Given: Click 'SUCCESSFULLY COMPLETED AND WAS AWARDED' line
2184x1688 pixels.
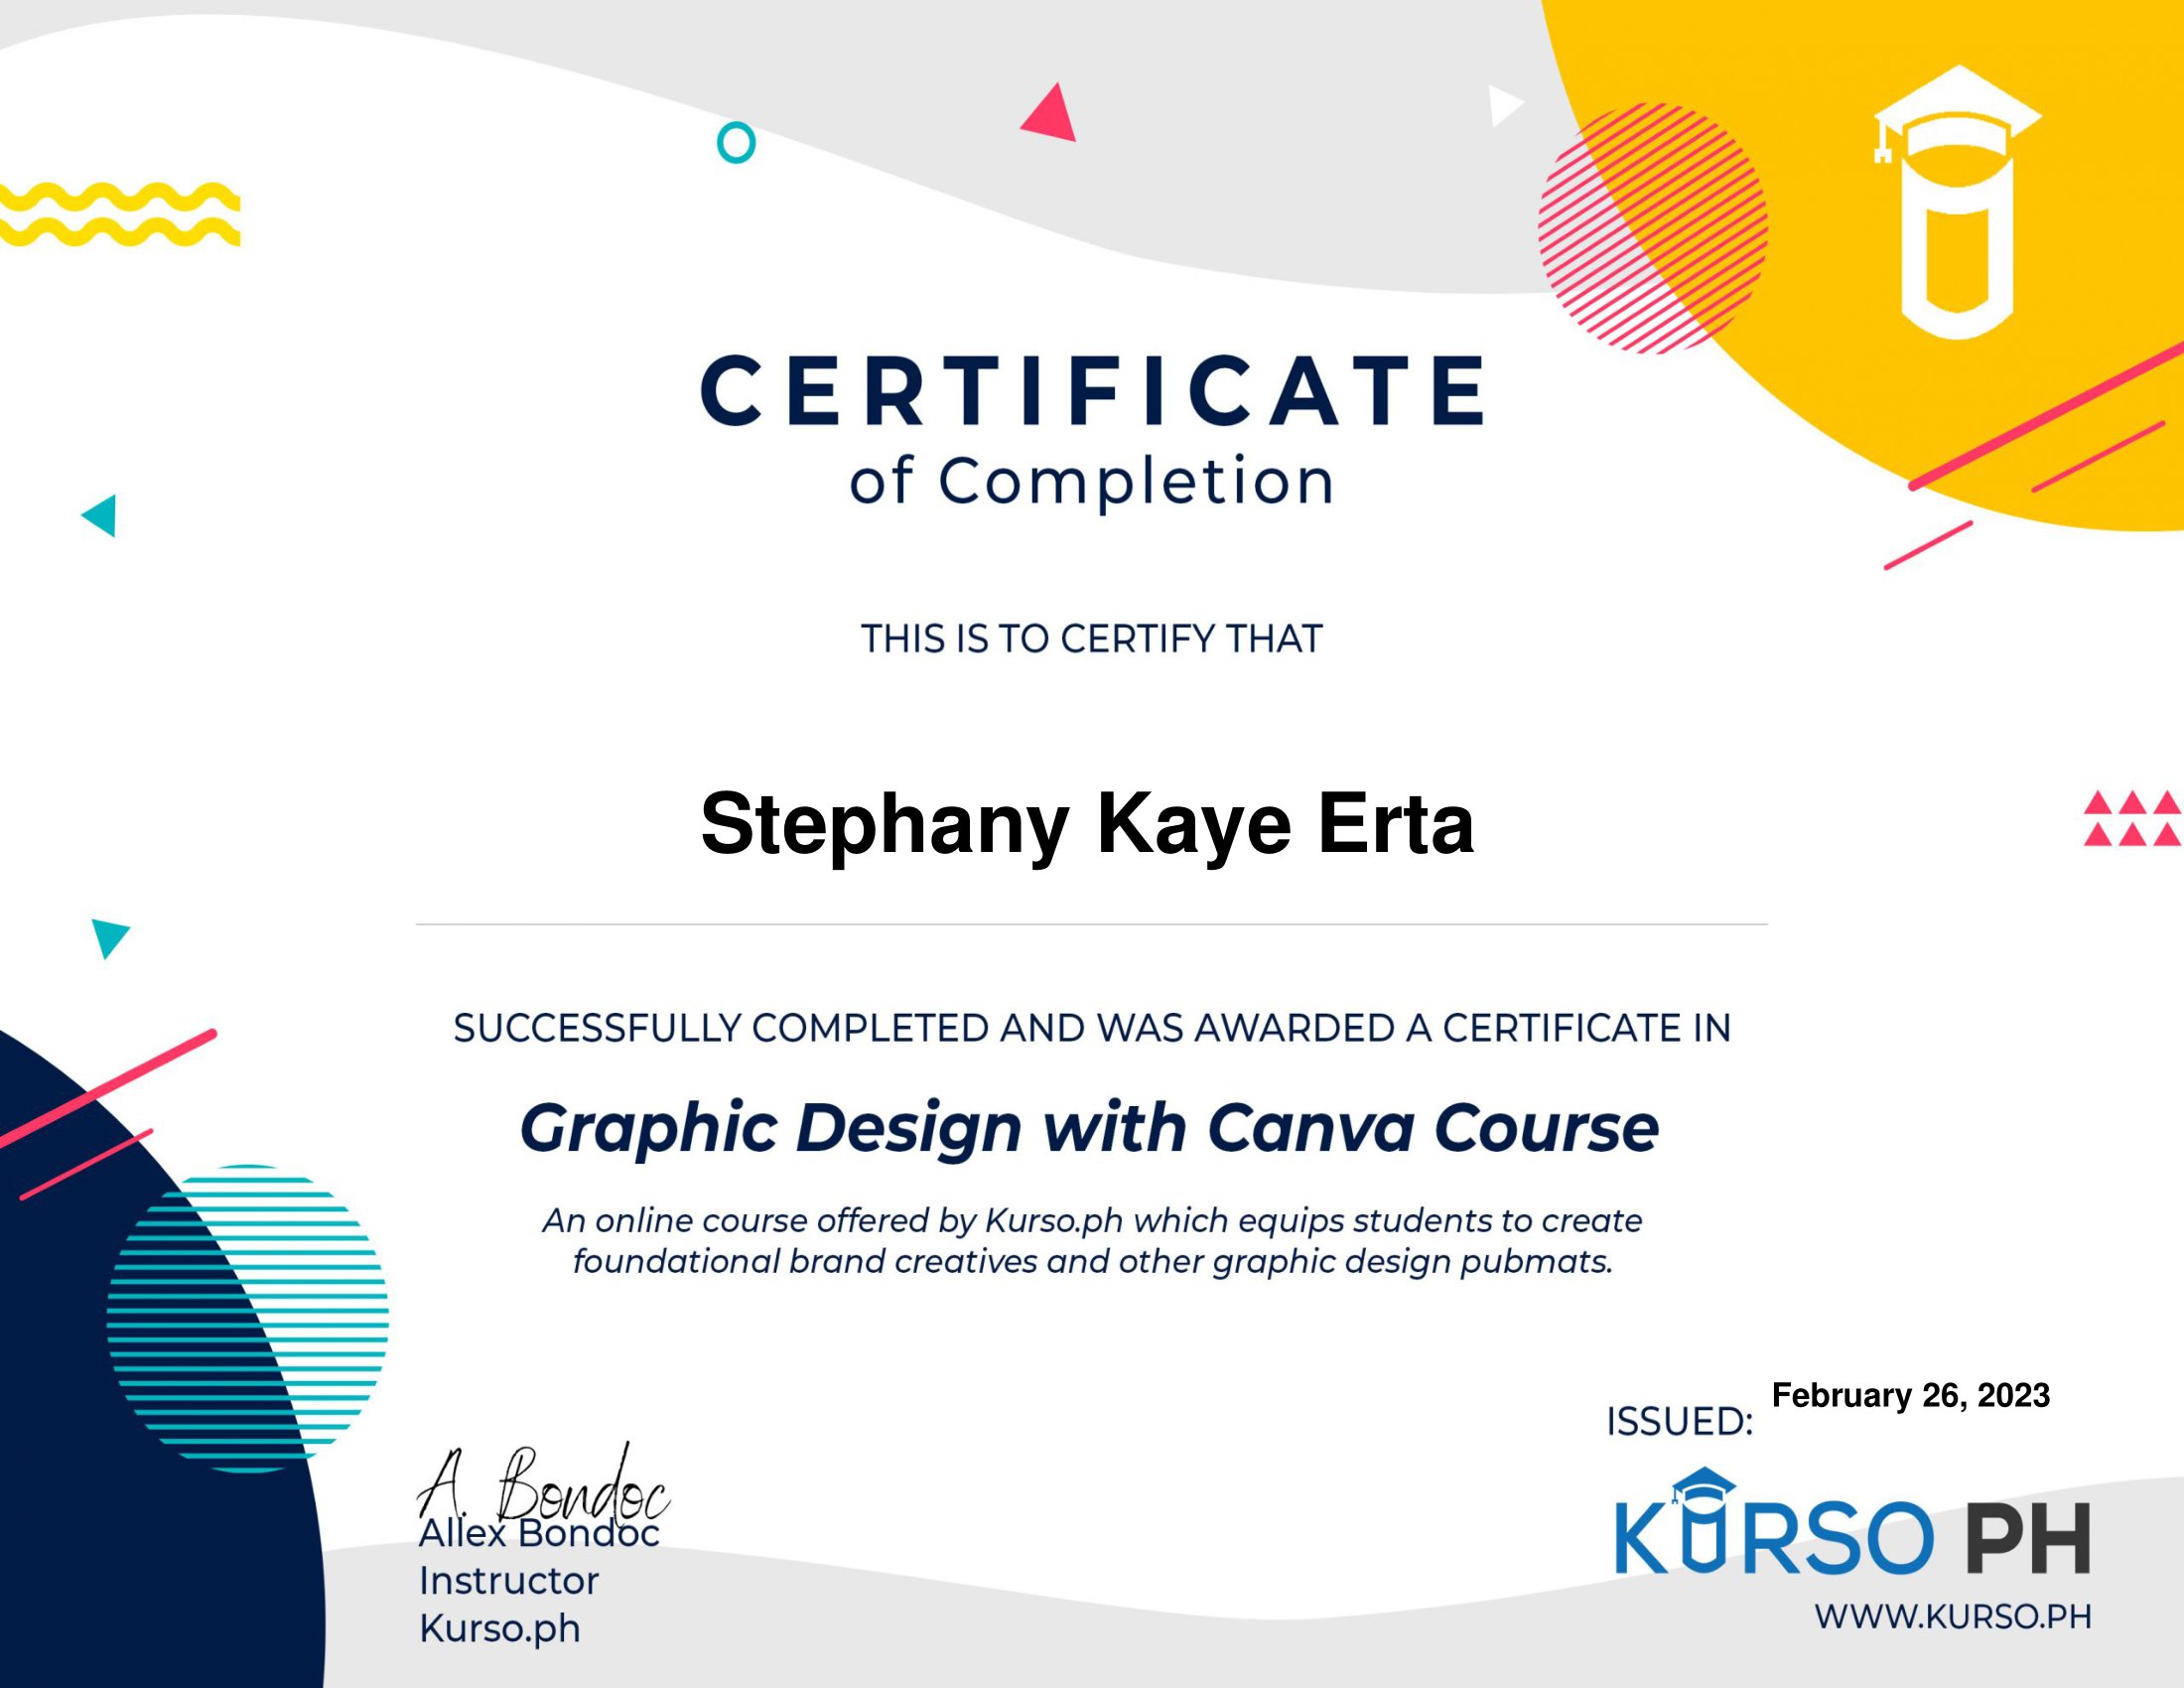Looking at the screenshot, I should tap(1092, 1028).
